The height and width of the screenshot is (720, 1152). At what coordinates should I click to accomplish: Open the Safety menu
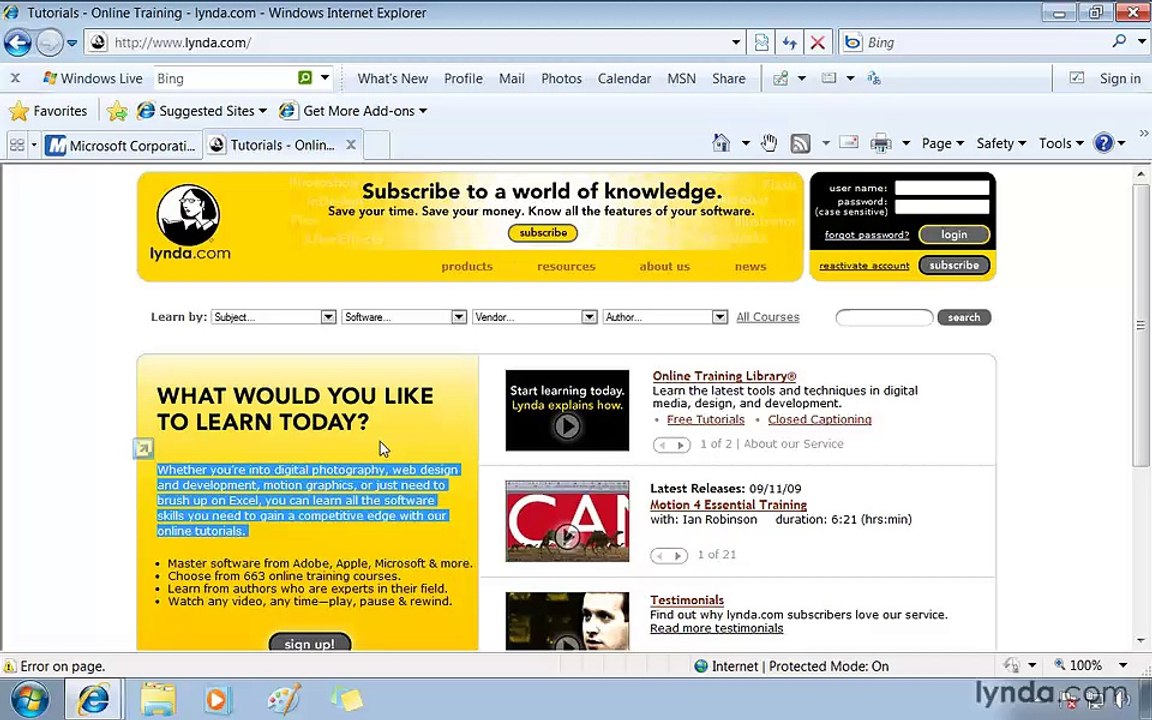1001,143
